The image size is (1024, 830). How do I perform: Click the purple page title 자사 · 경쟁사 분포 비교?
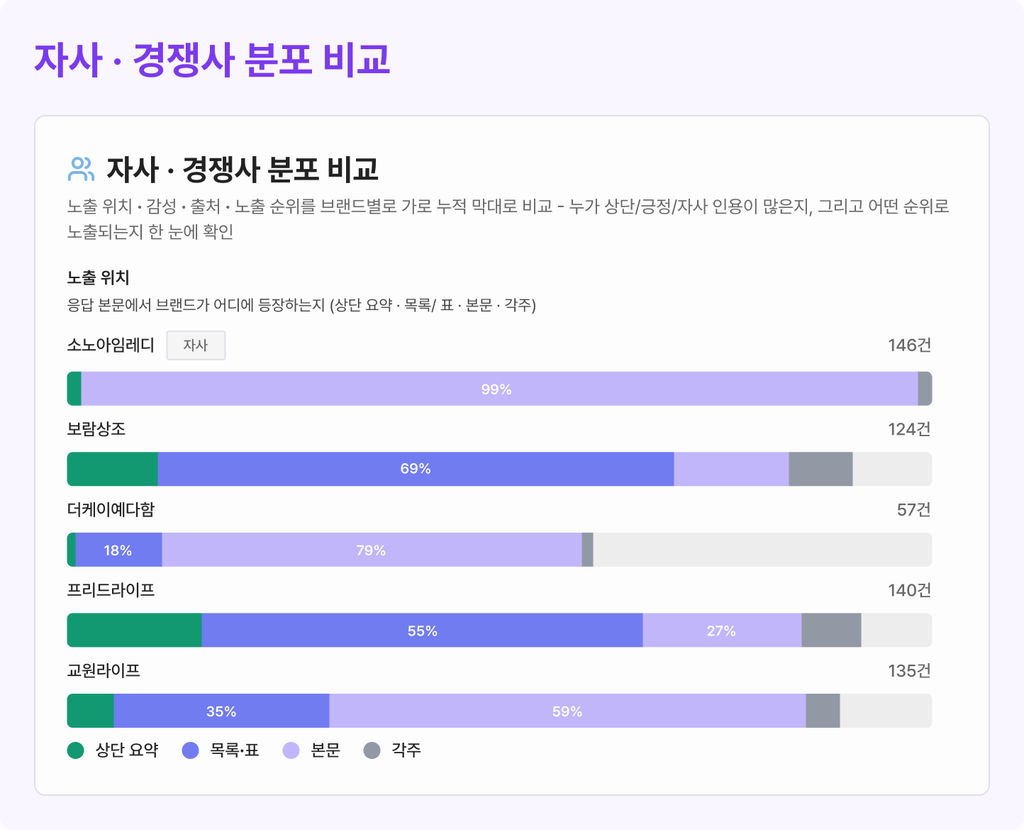(212, 59)
